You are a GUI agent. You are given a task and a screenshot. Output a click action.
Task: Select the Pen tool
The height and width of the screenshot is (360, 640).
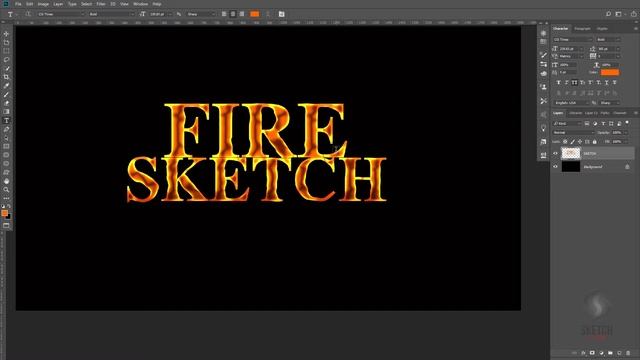(x=6, y=129)
